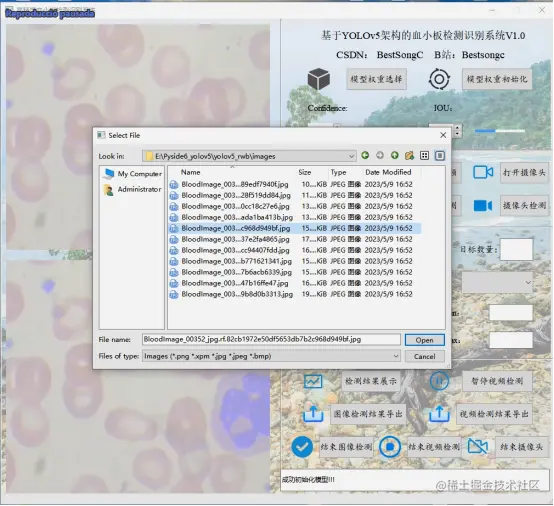Click the blue checkmark end-image icon
The image size is (554, 506).
[302, 447]
